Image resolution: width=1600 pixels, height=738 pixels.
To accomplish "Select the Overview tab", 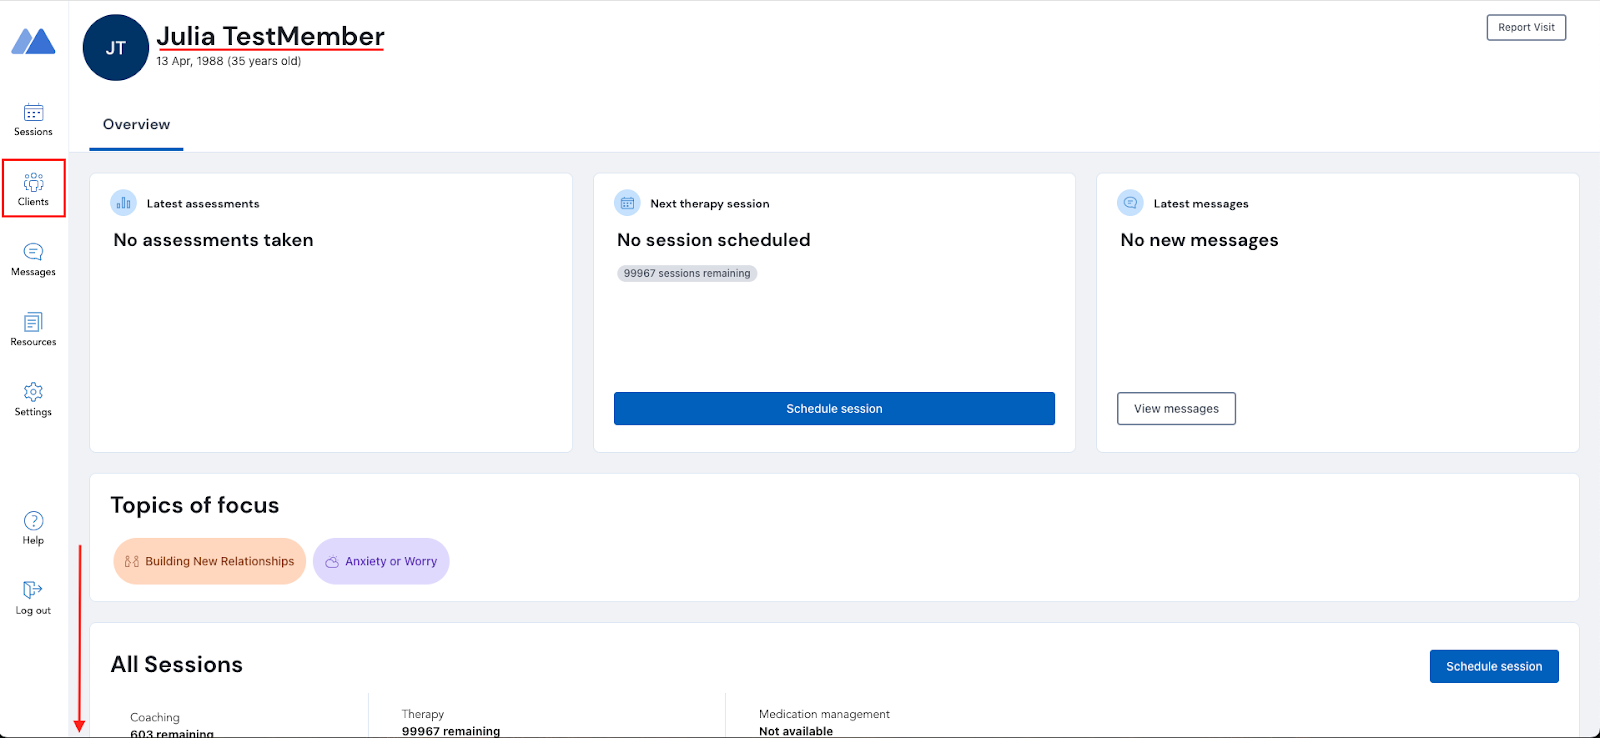I will click(x=136, y=125).
